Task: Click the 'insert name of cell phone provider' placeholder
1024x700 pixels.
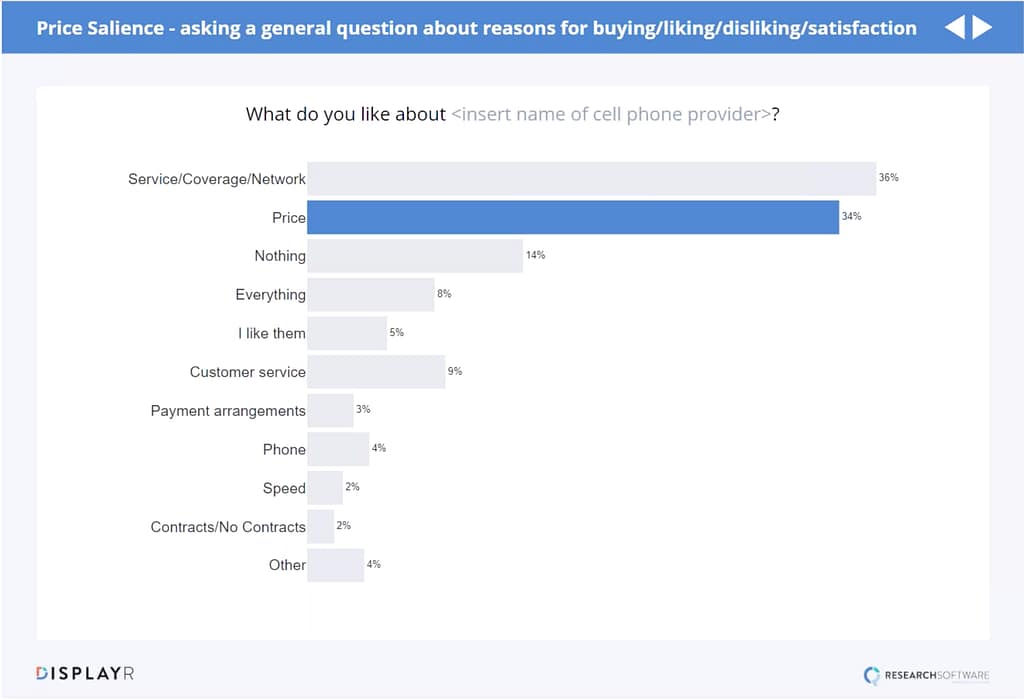Action: (610, 114)
